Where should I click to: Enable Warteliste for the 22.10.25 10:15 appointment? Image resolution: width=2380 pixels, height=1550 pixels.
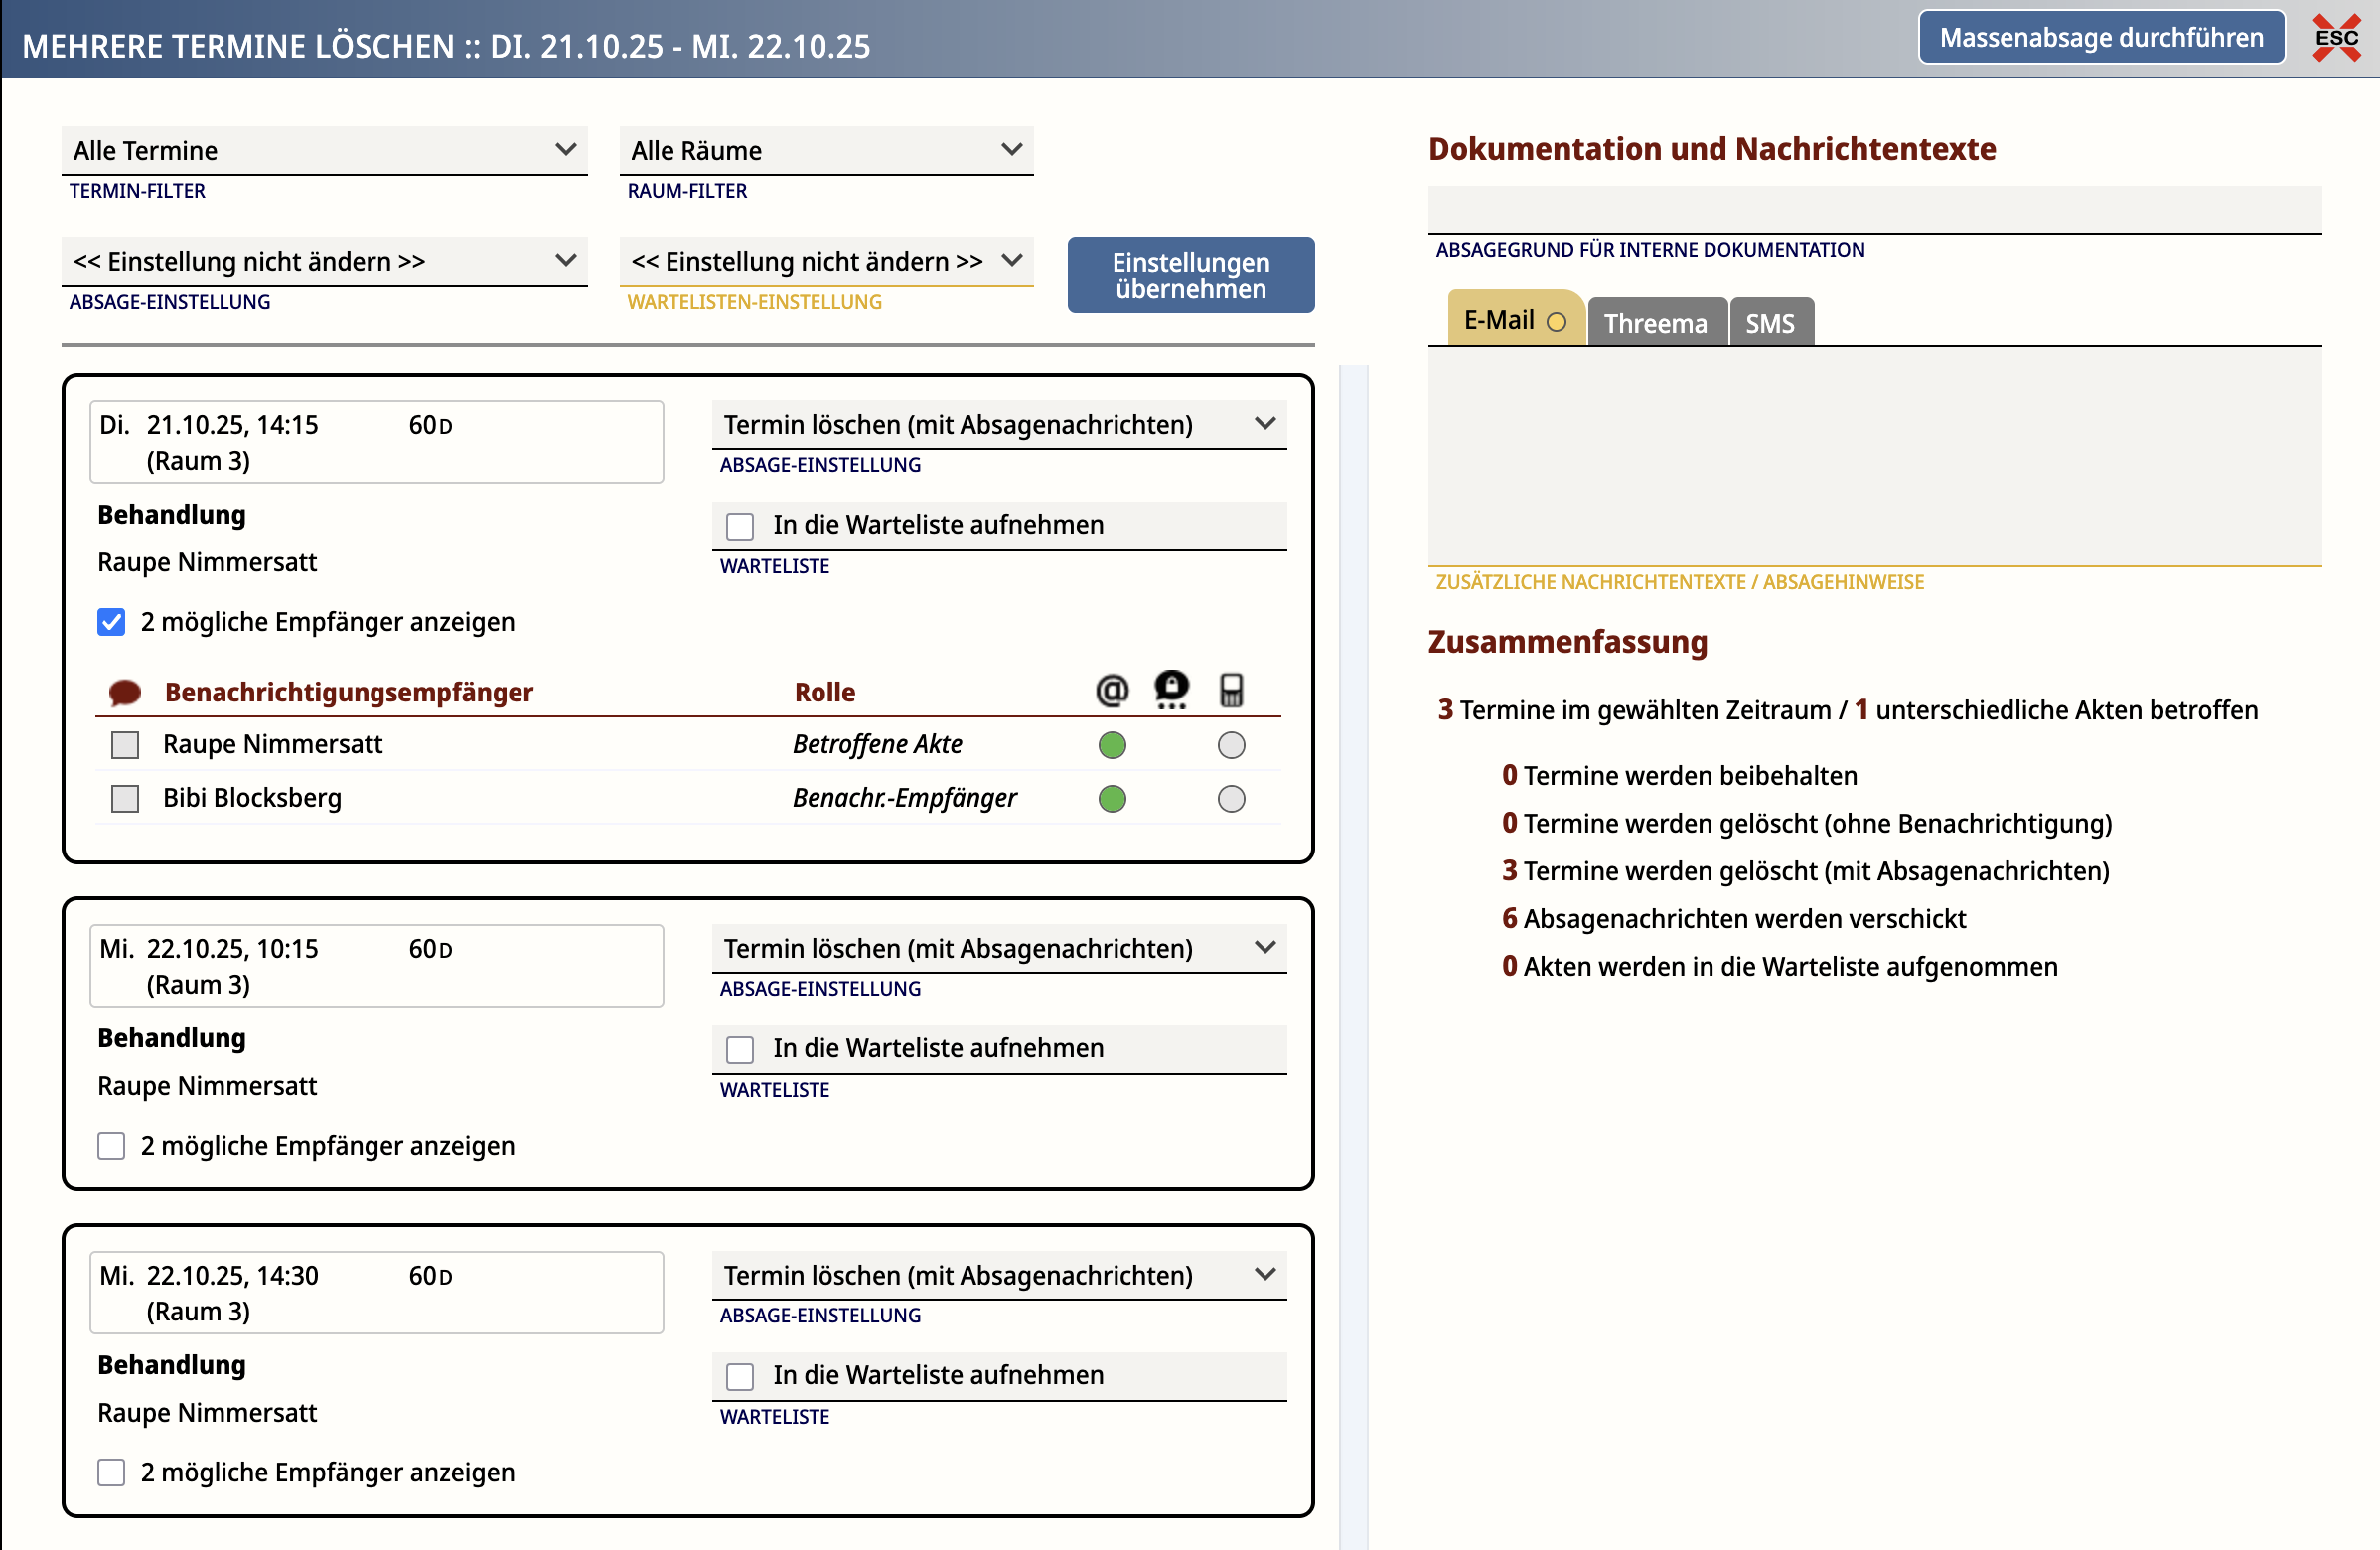click(740, 1049)
